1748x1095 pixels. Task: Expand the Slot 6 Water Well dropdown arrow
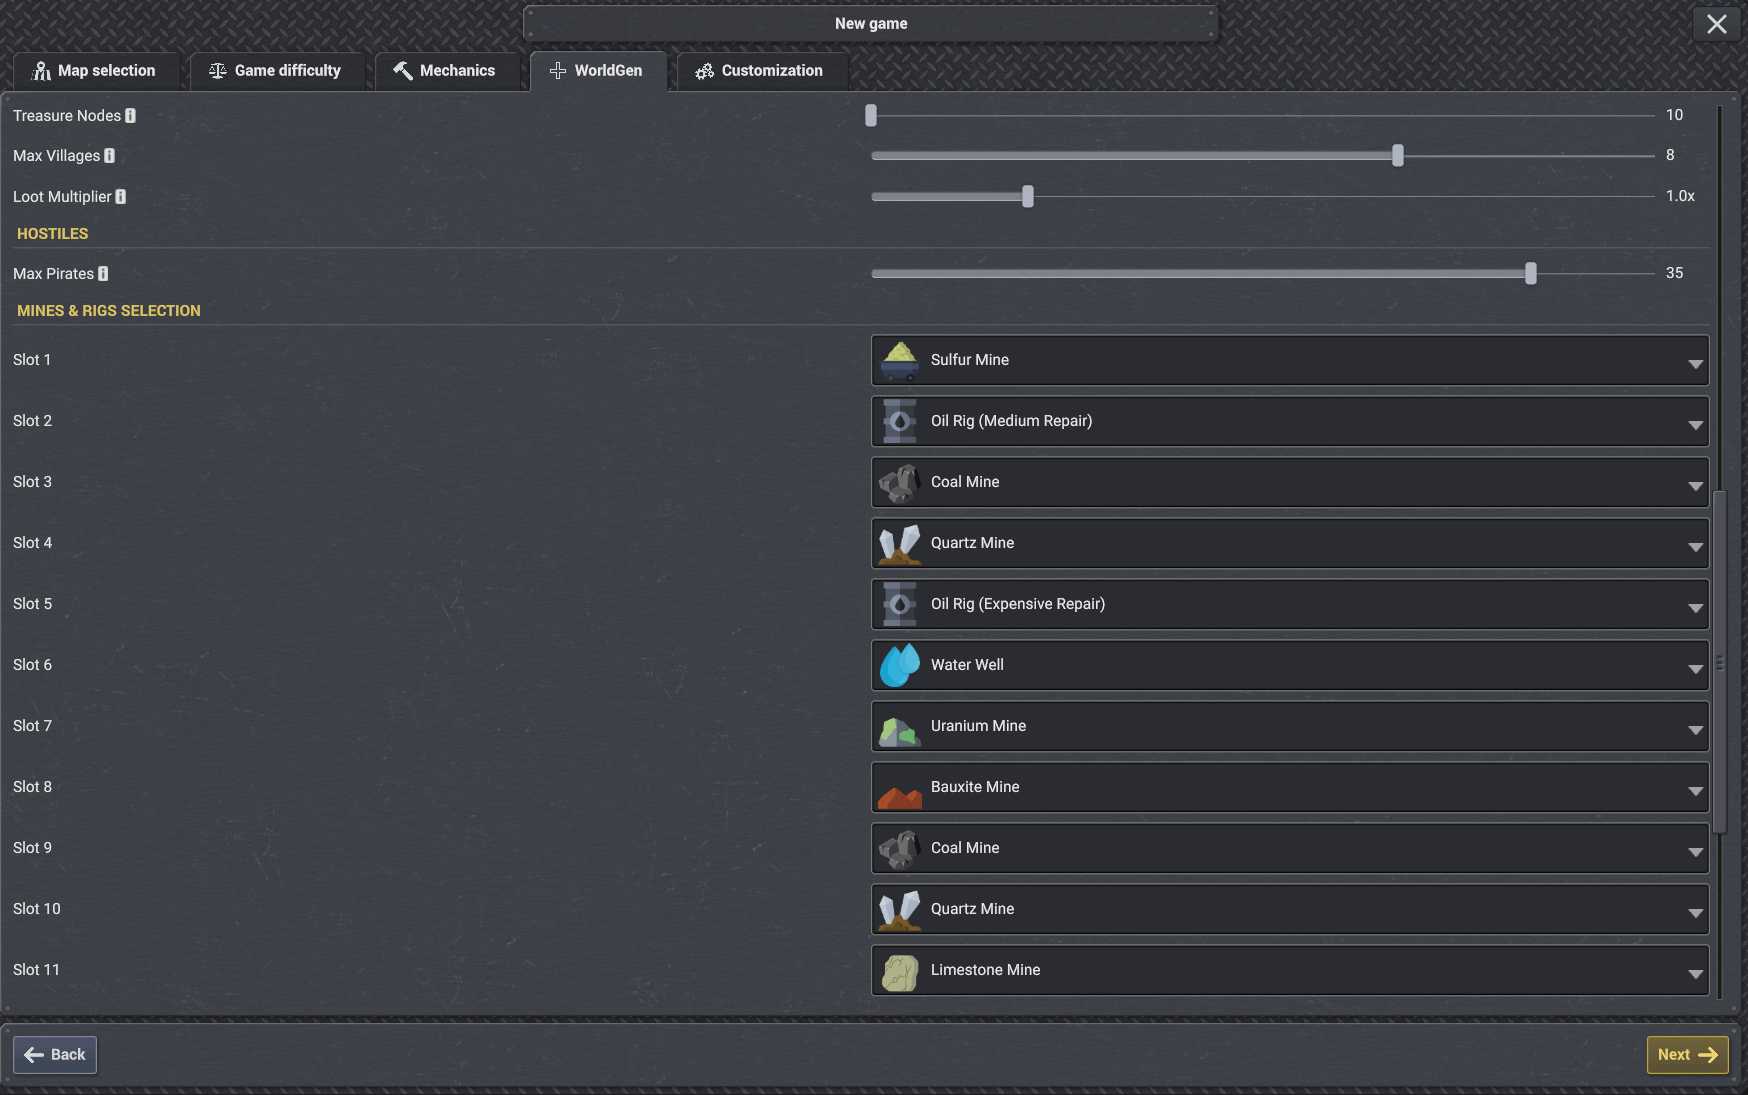(x=1695, y=669)
